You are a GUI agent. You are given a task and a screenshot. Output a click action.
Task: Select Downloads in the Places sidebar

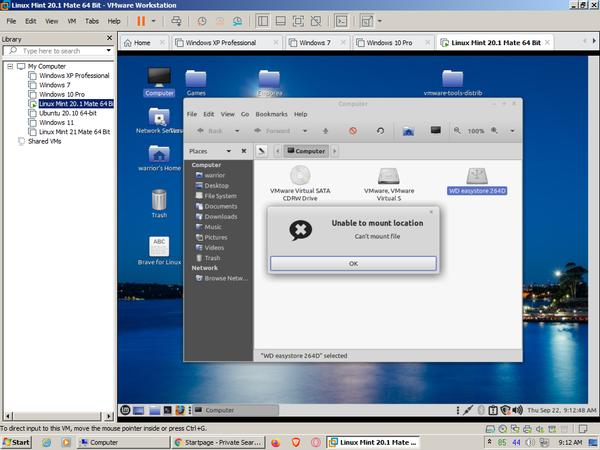click(x=221, y=216)
